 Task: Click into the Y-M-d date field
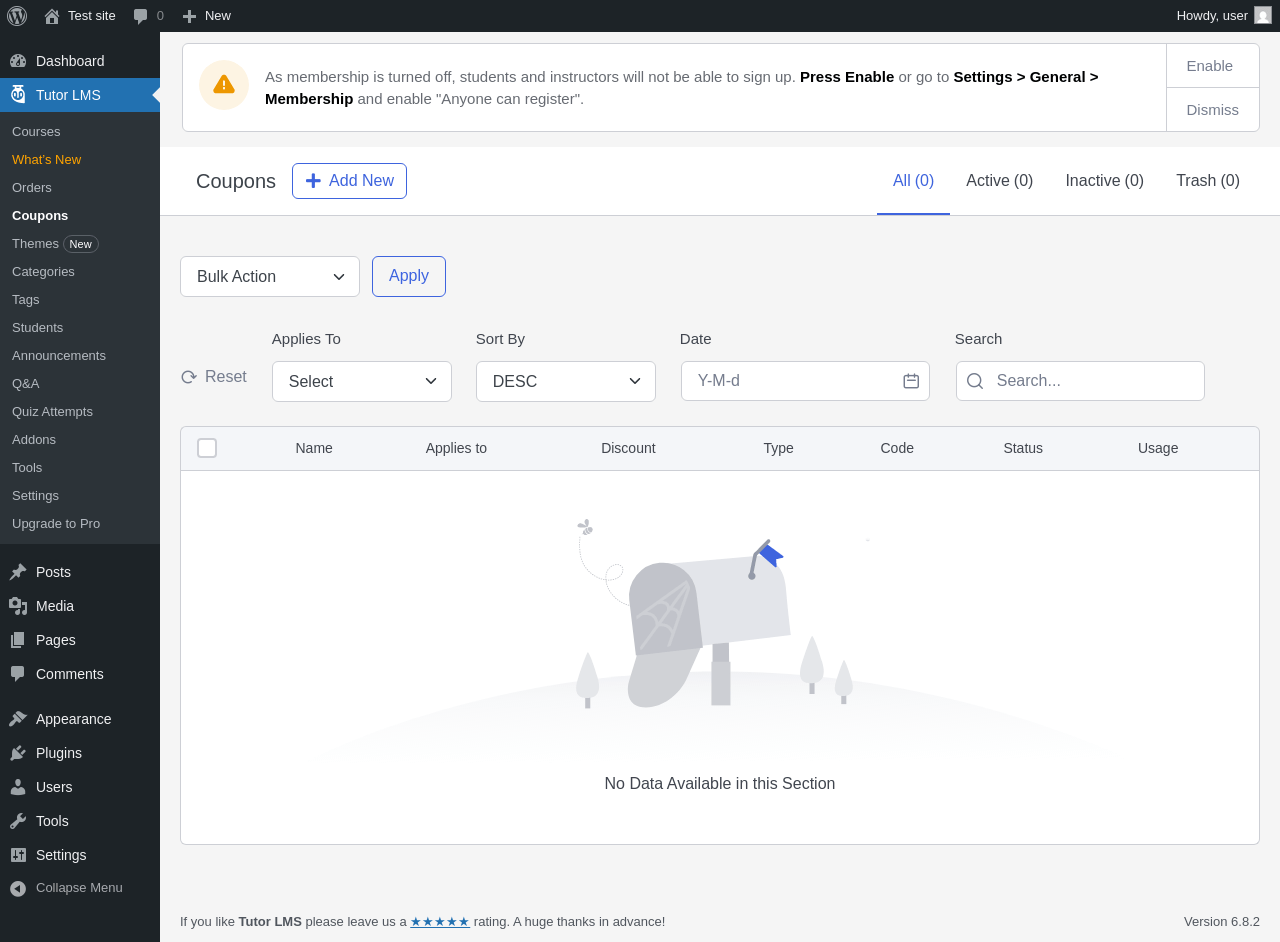(x=805, y=381)
